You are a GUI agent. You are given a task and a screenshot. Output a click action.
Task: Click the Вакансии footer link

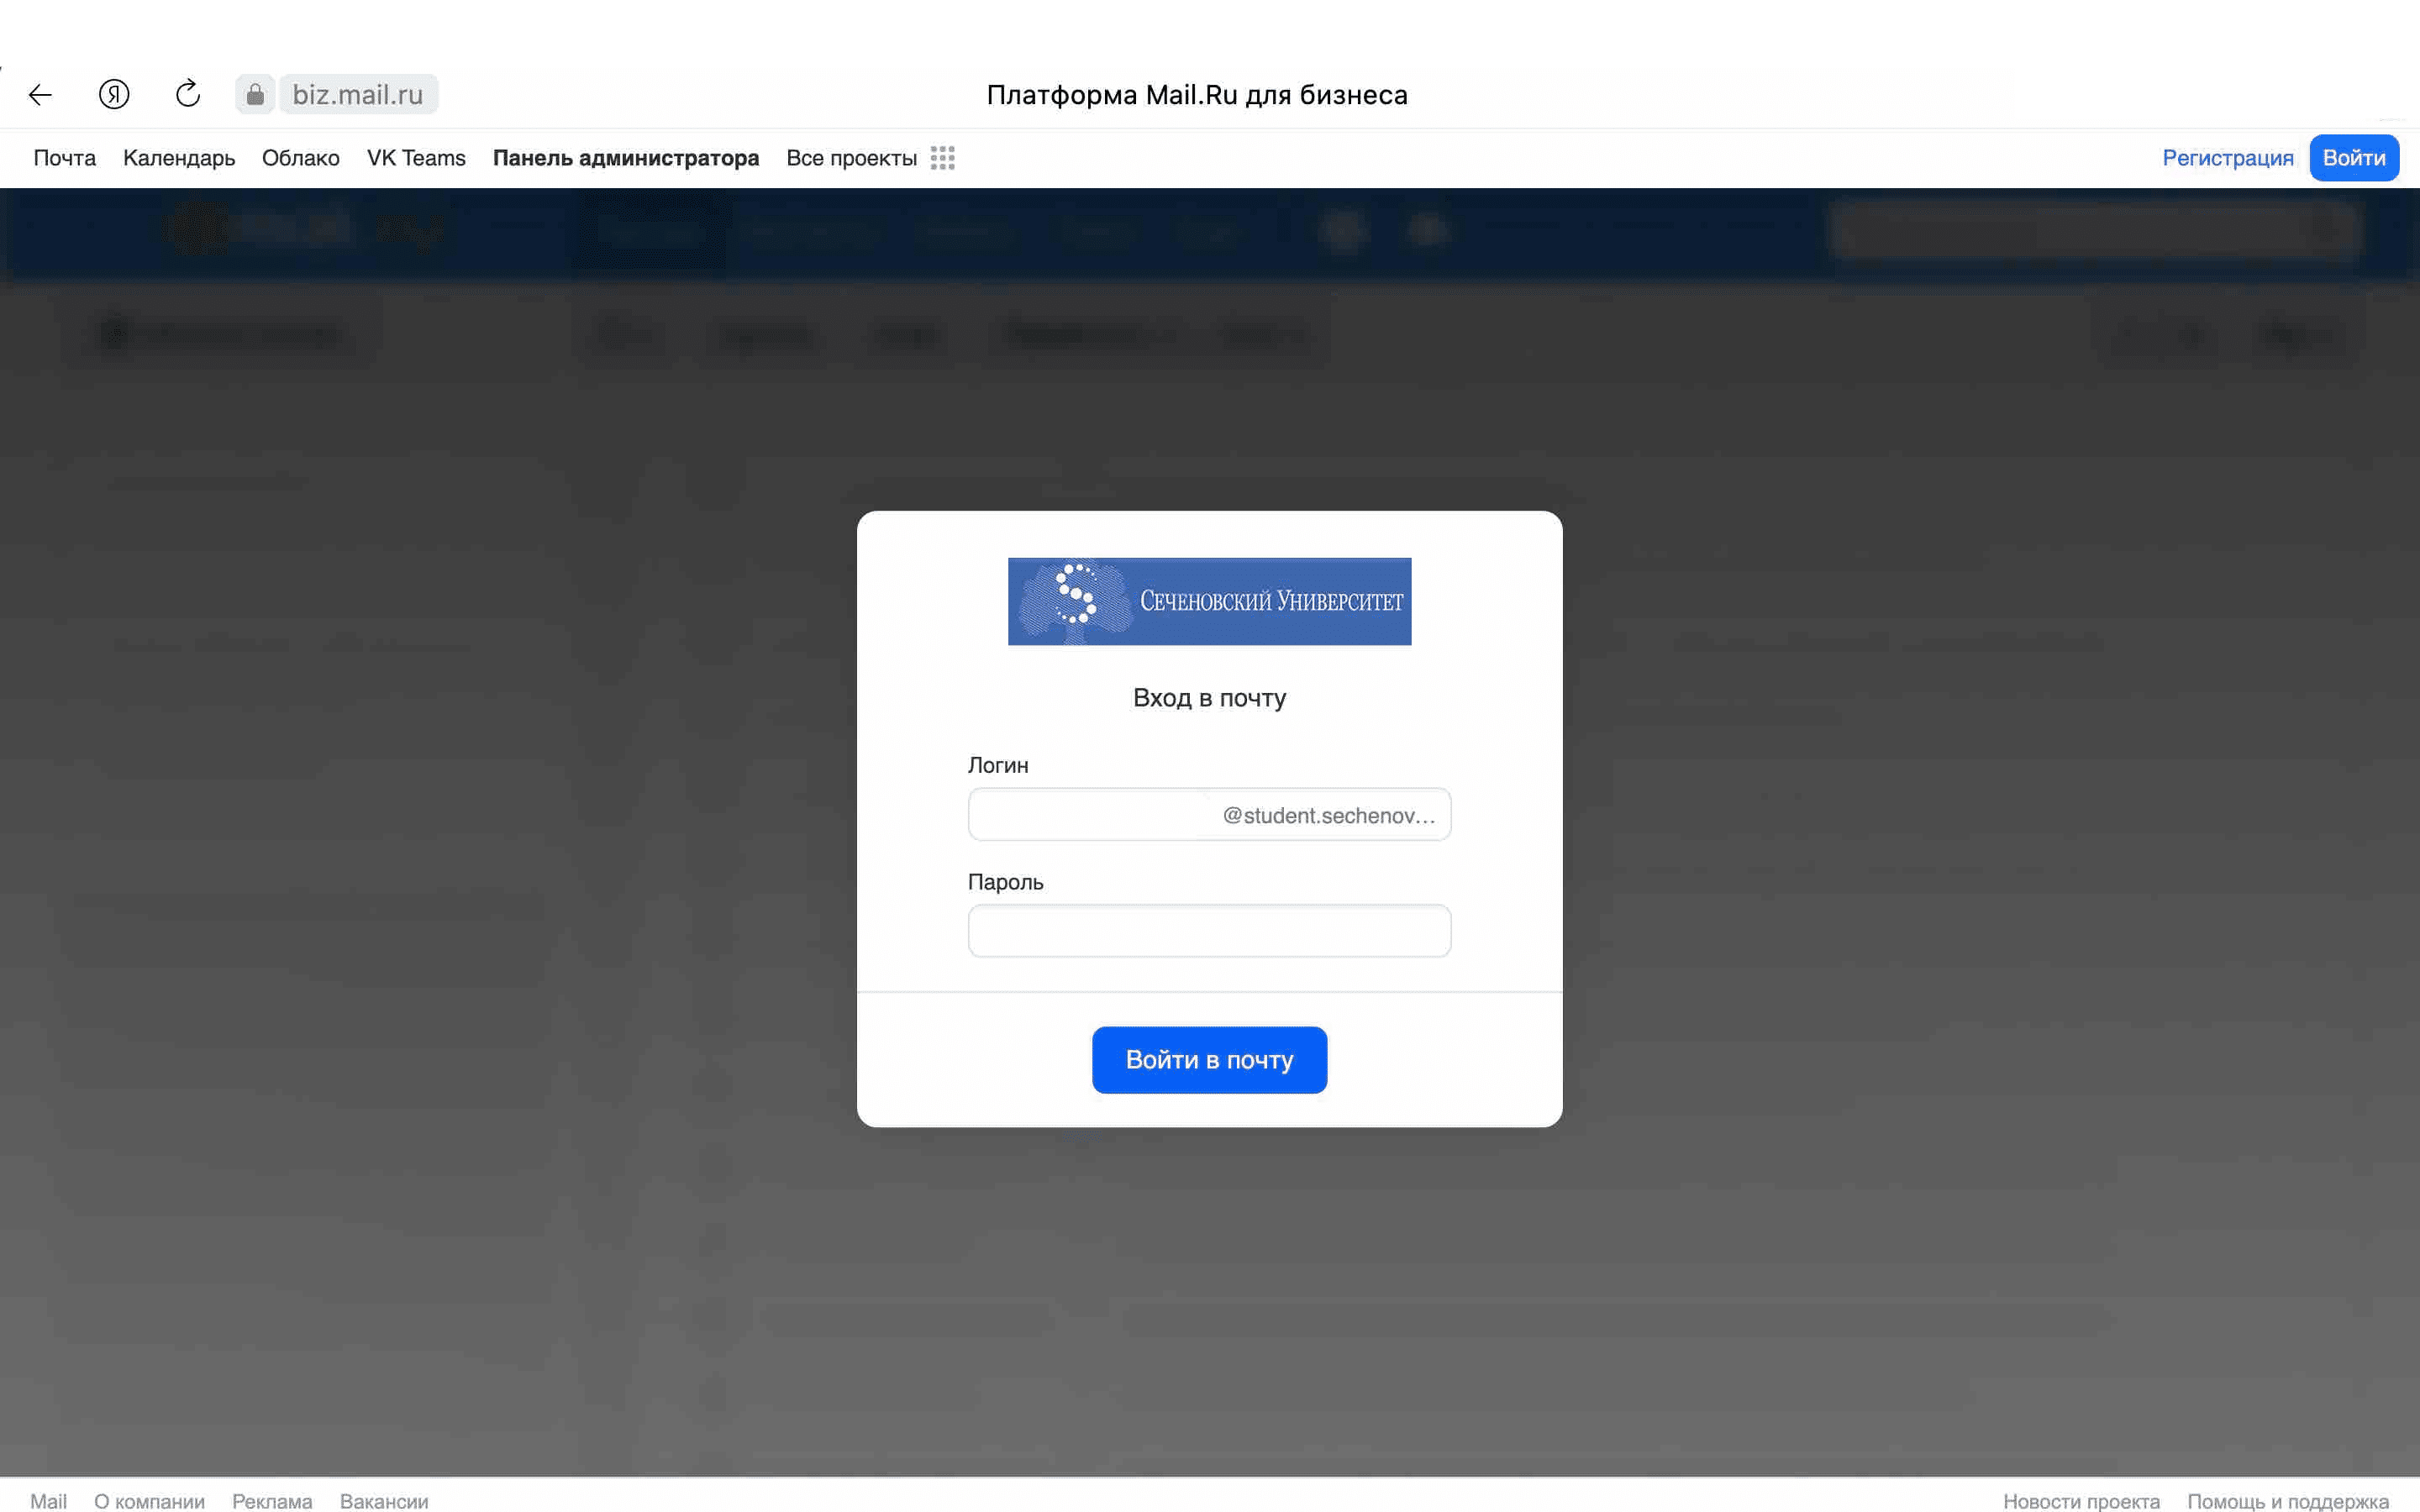pos(381,1499)
